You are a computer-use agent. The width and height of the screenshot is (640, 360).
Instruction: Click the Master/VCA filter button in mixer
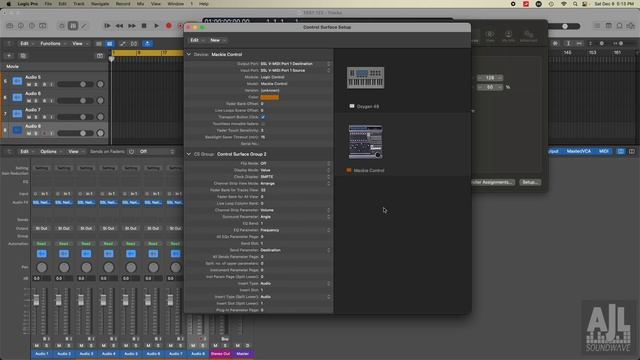coord(578,151)
